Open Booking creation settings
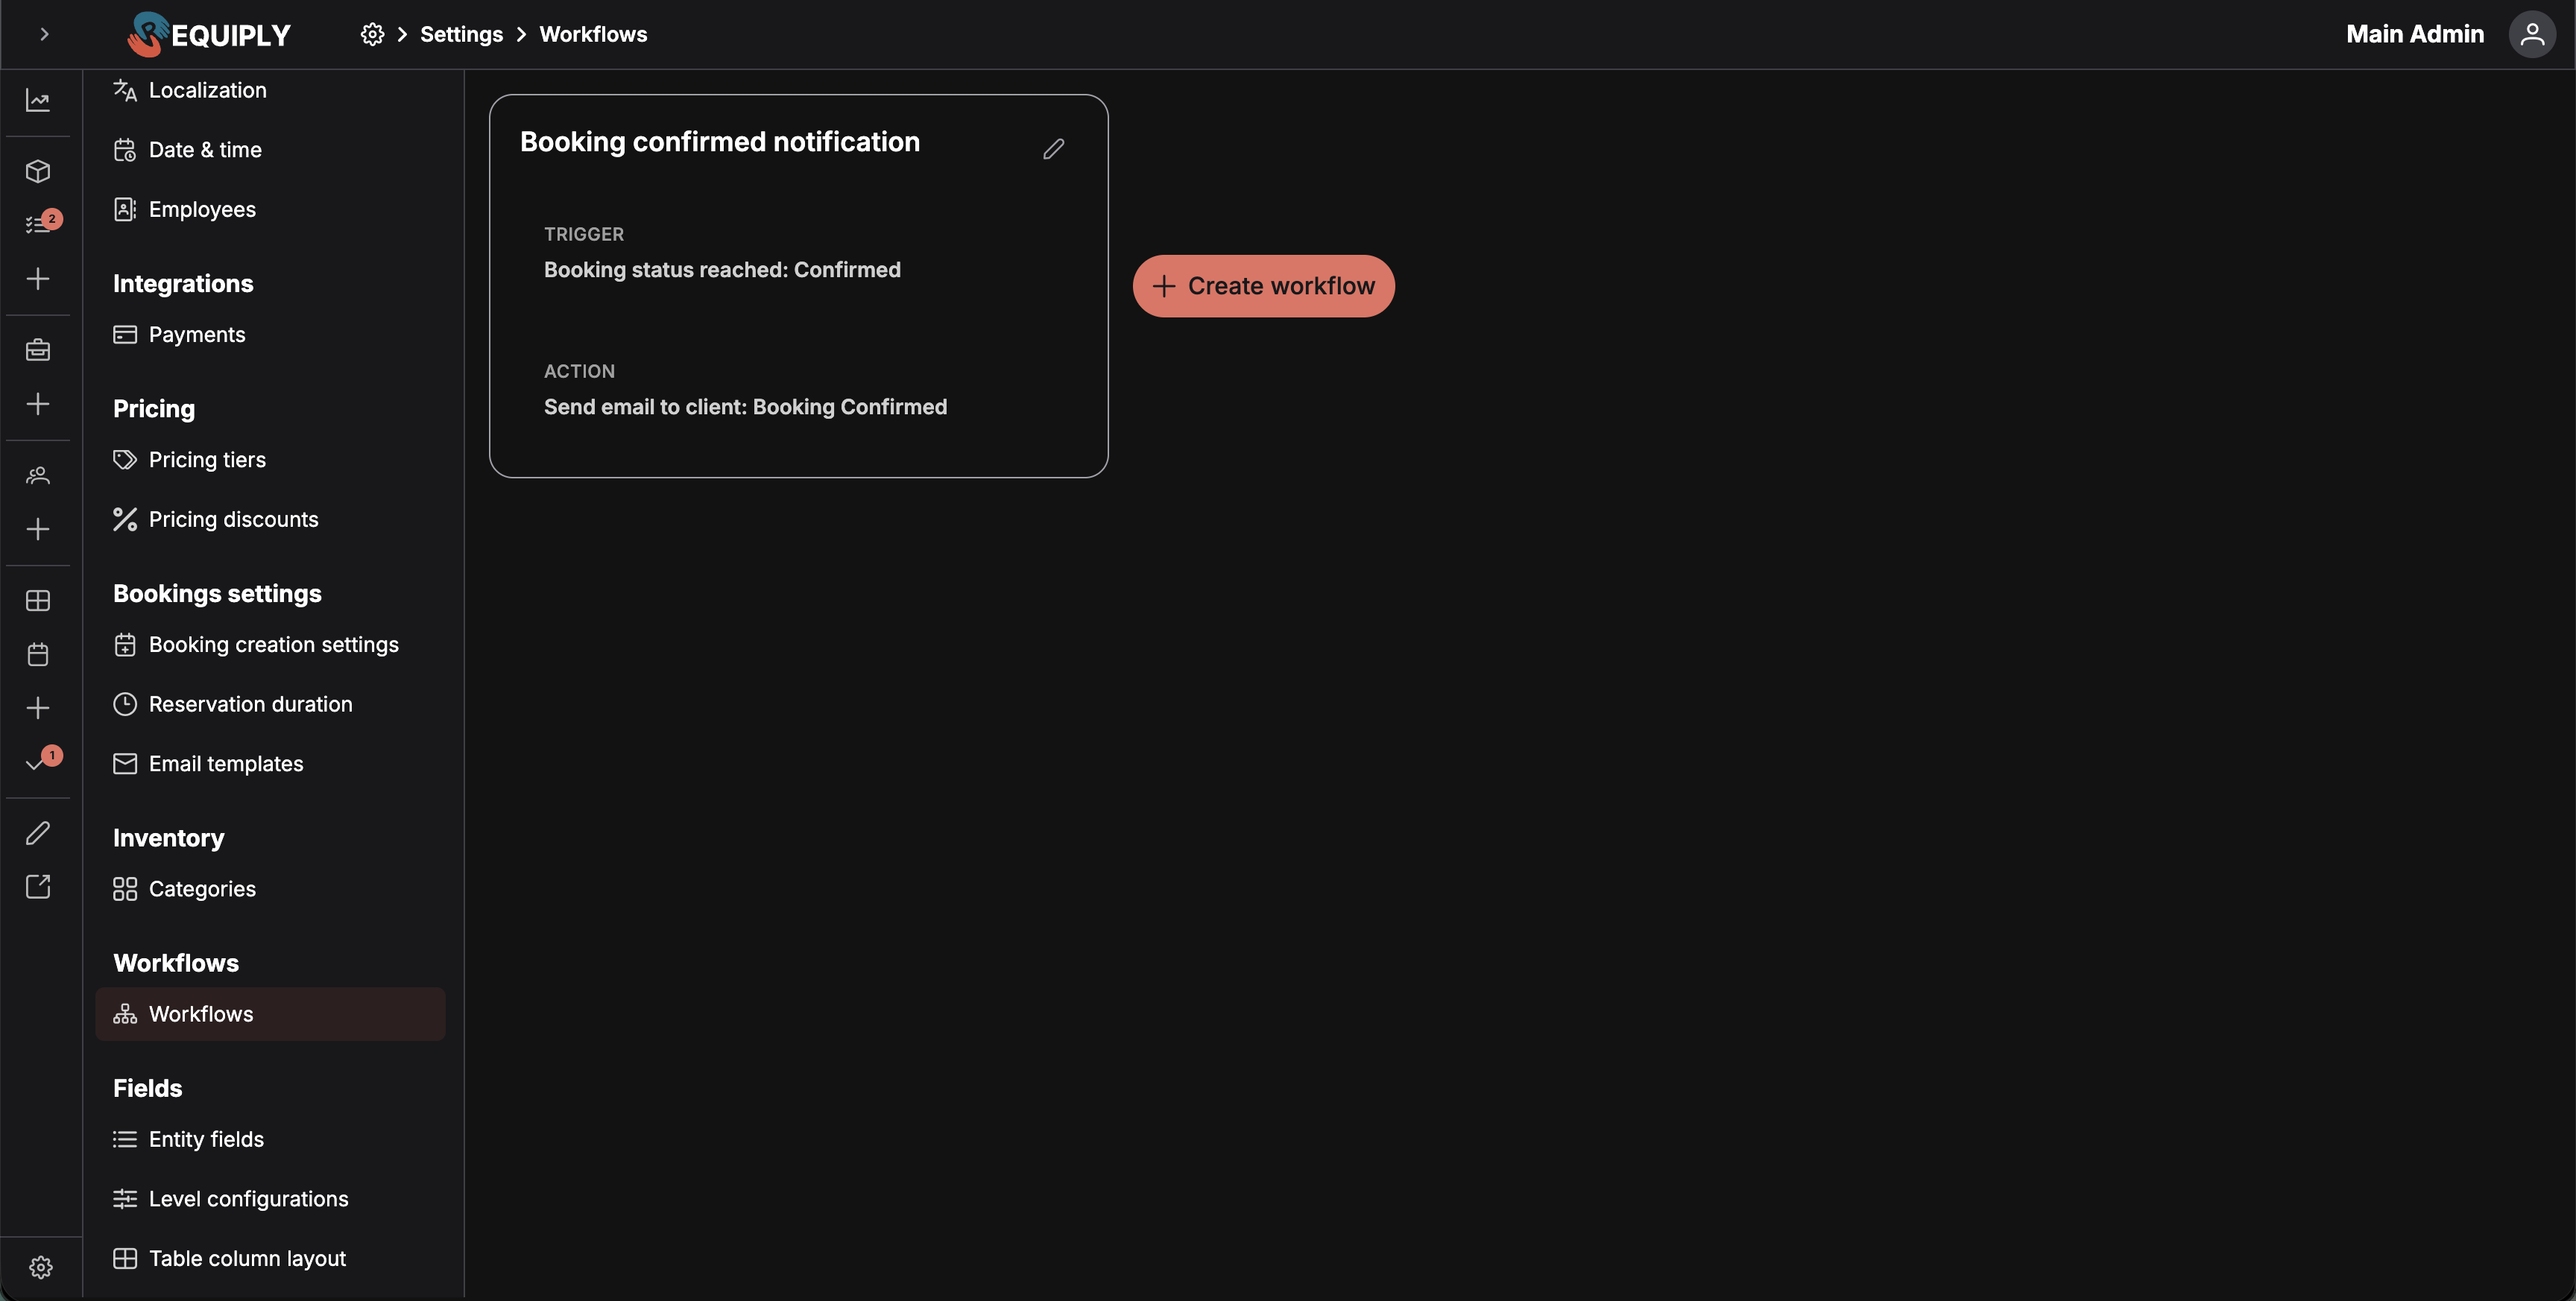Image resolution: width=2576 pixels, height=1301 pixels. (270, 644)
